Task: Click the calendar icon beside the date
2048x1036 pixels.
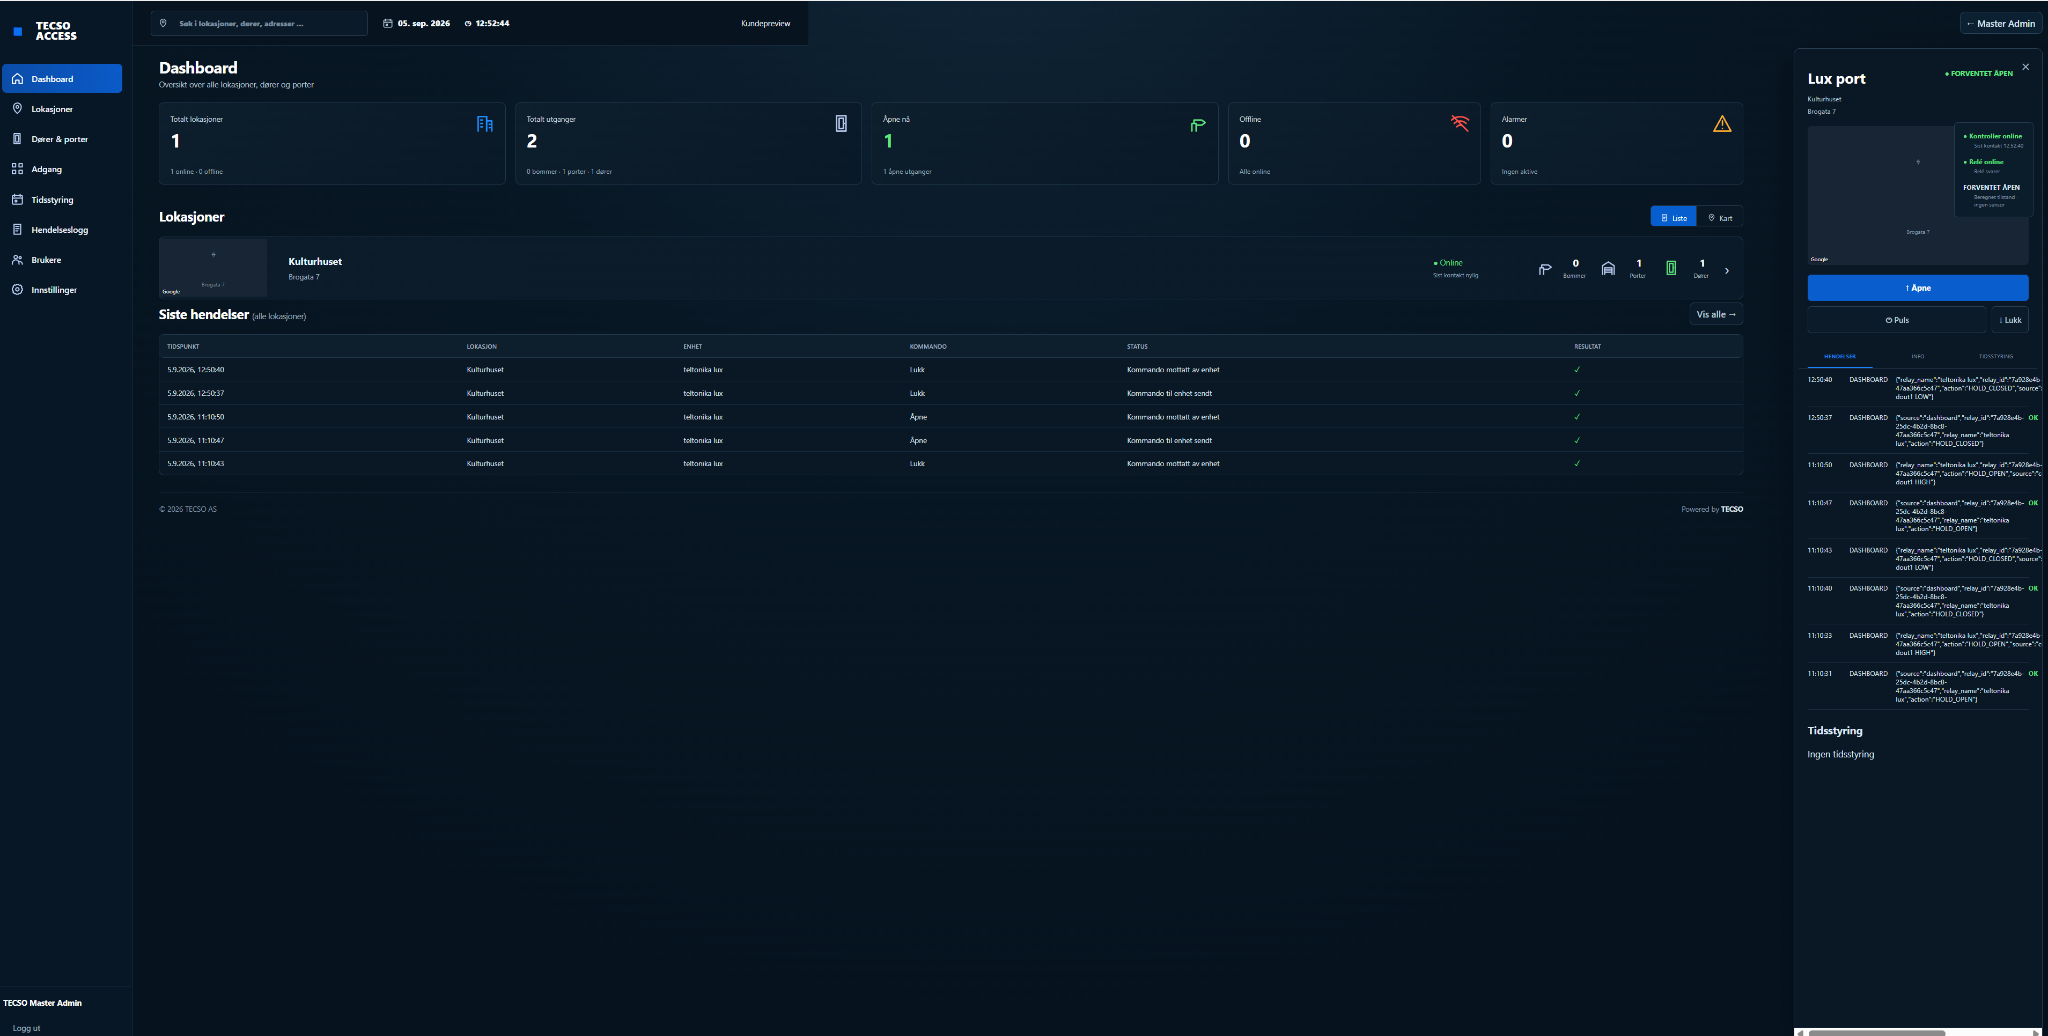Action: [x=388, y=23]
